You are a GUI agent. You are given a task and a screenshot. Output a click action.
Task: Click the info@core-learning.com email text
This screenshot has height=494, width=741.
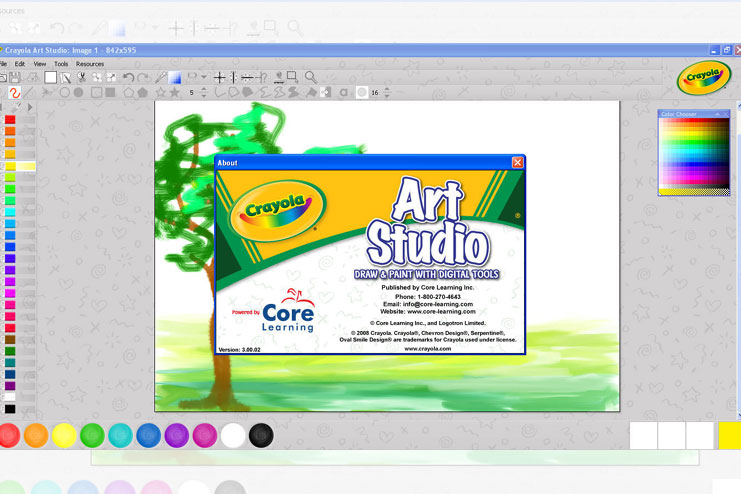[x=438, y=304]
